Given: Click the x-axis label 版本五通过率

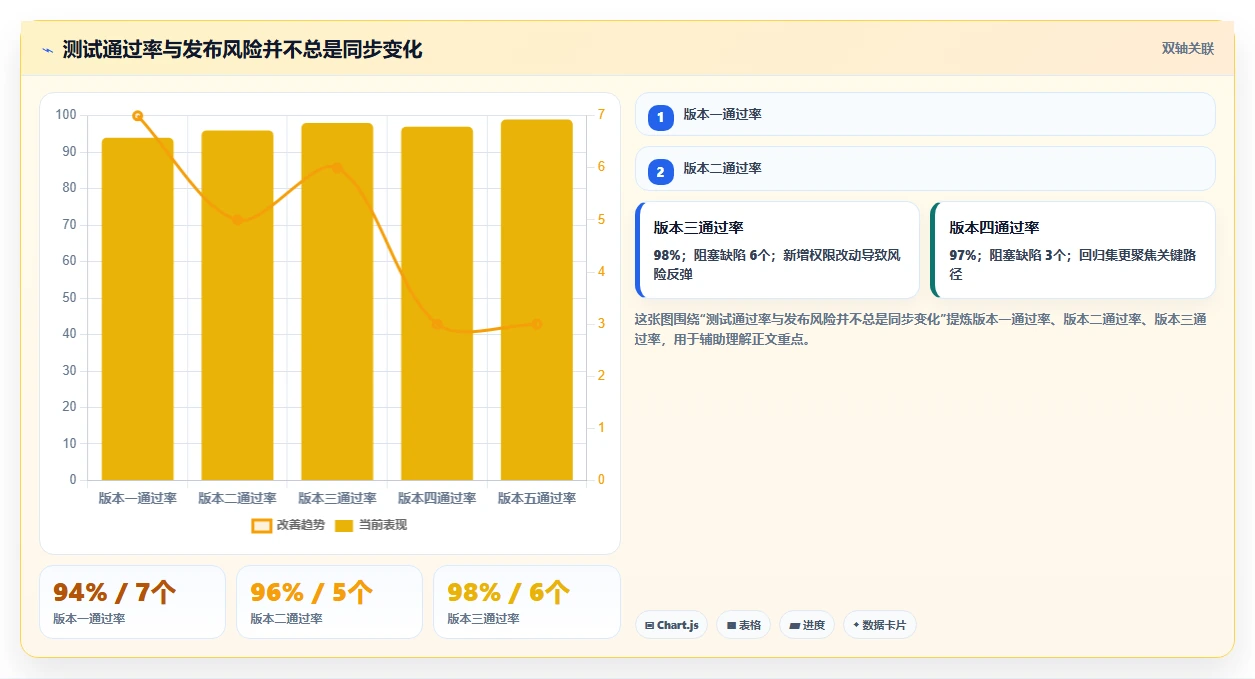Looking at the screenshot, I should point(537,498).
